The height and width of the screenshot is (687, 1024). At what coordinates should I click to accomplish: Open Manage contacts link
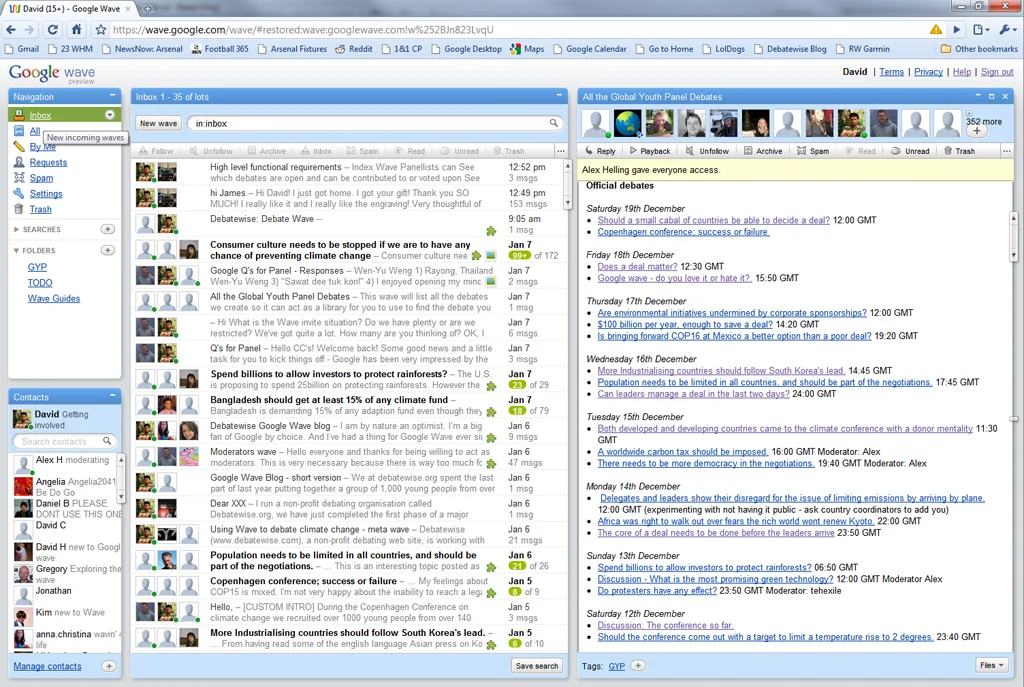point(48,666)
